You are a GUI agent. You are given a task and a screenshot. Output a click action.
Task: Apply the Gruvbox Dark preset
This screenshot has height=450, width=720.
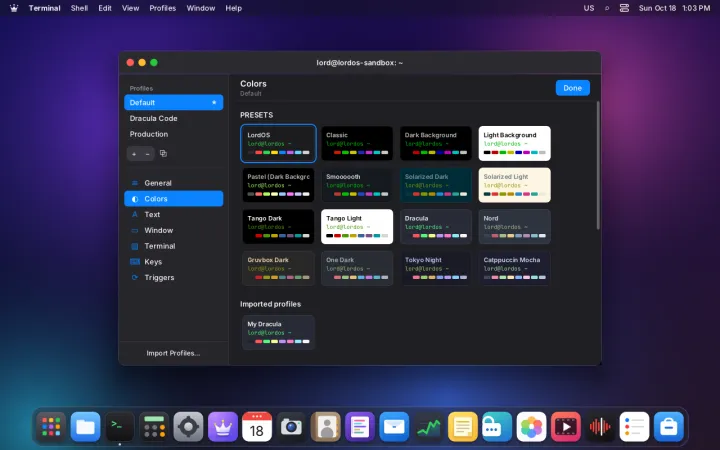pyautogui.click(x=278, y=268)
